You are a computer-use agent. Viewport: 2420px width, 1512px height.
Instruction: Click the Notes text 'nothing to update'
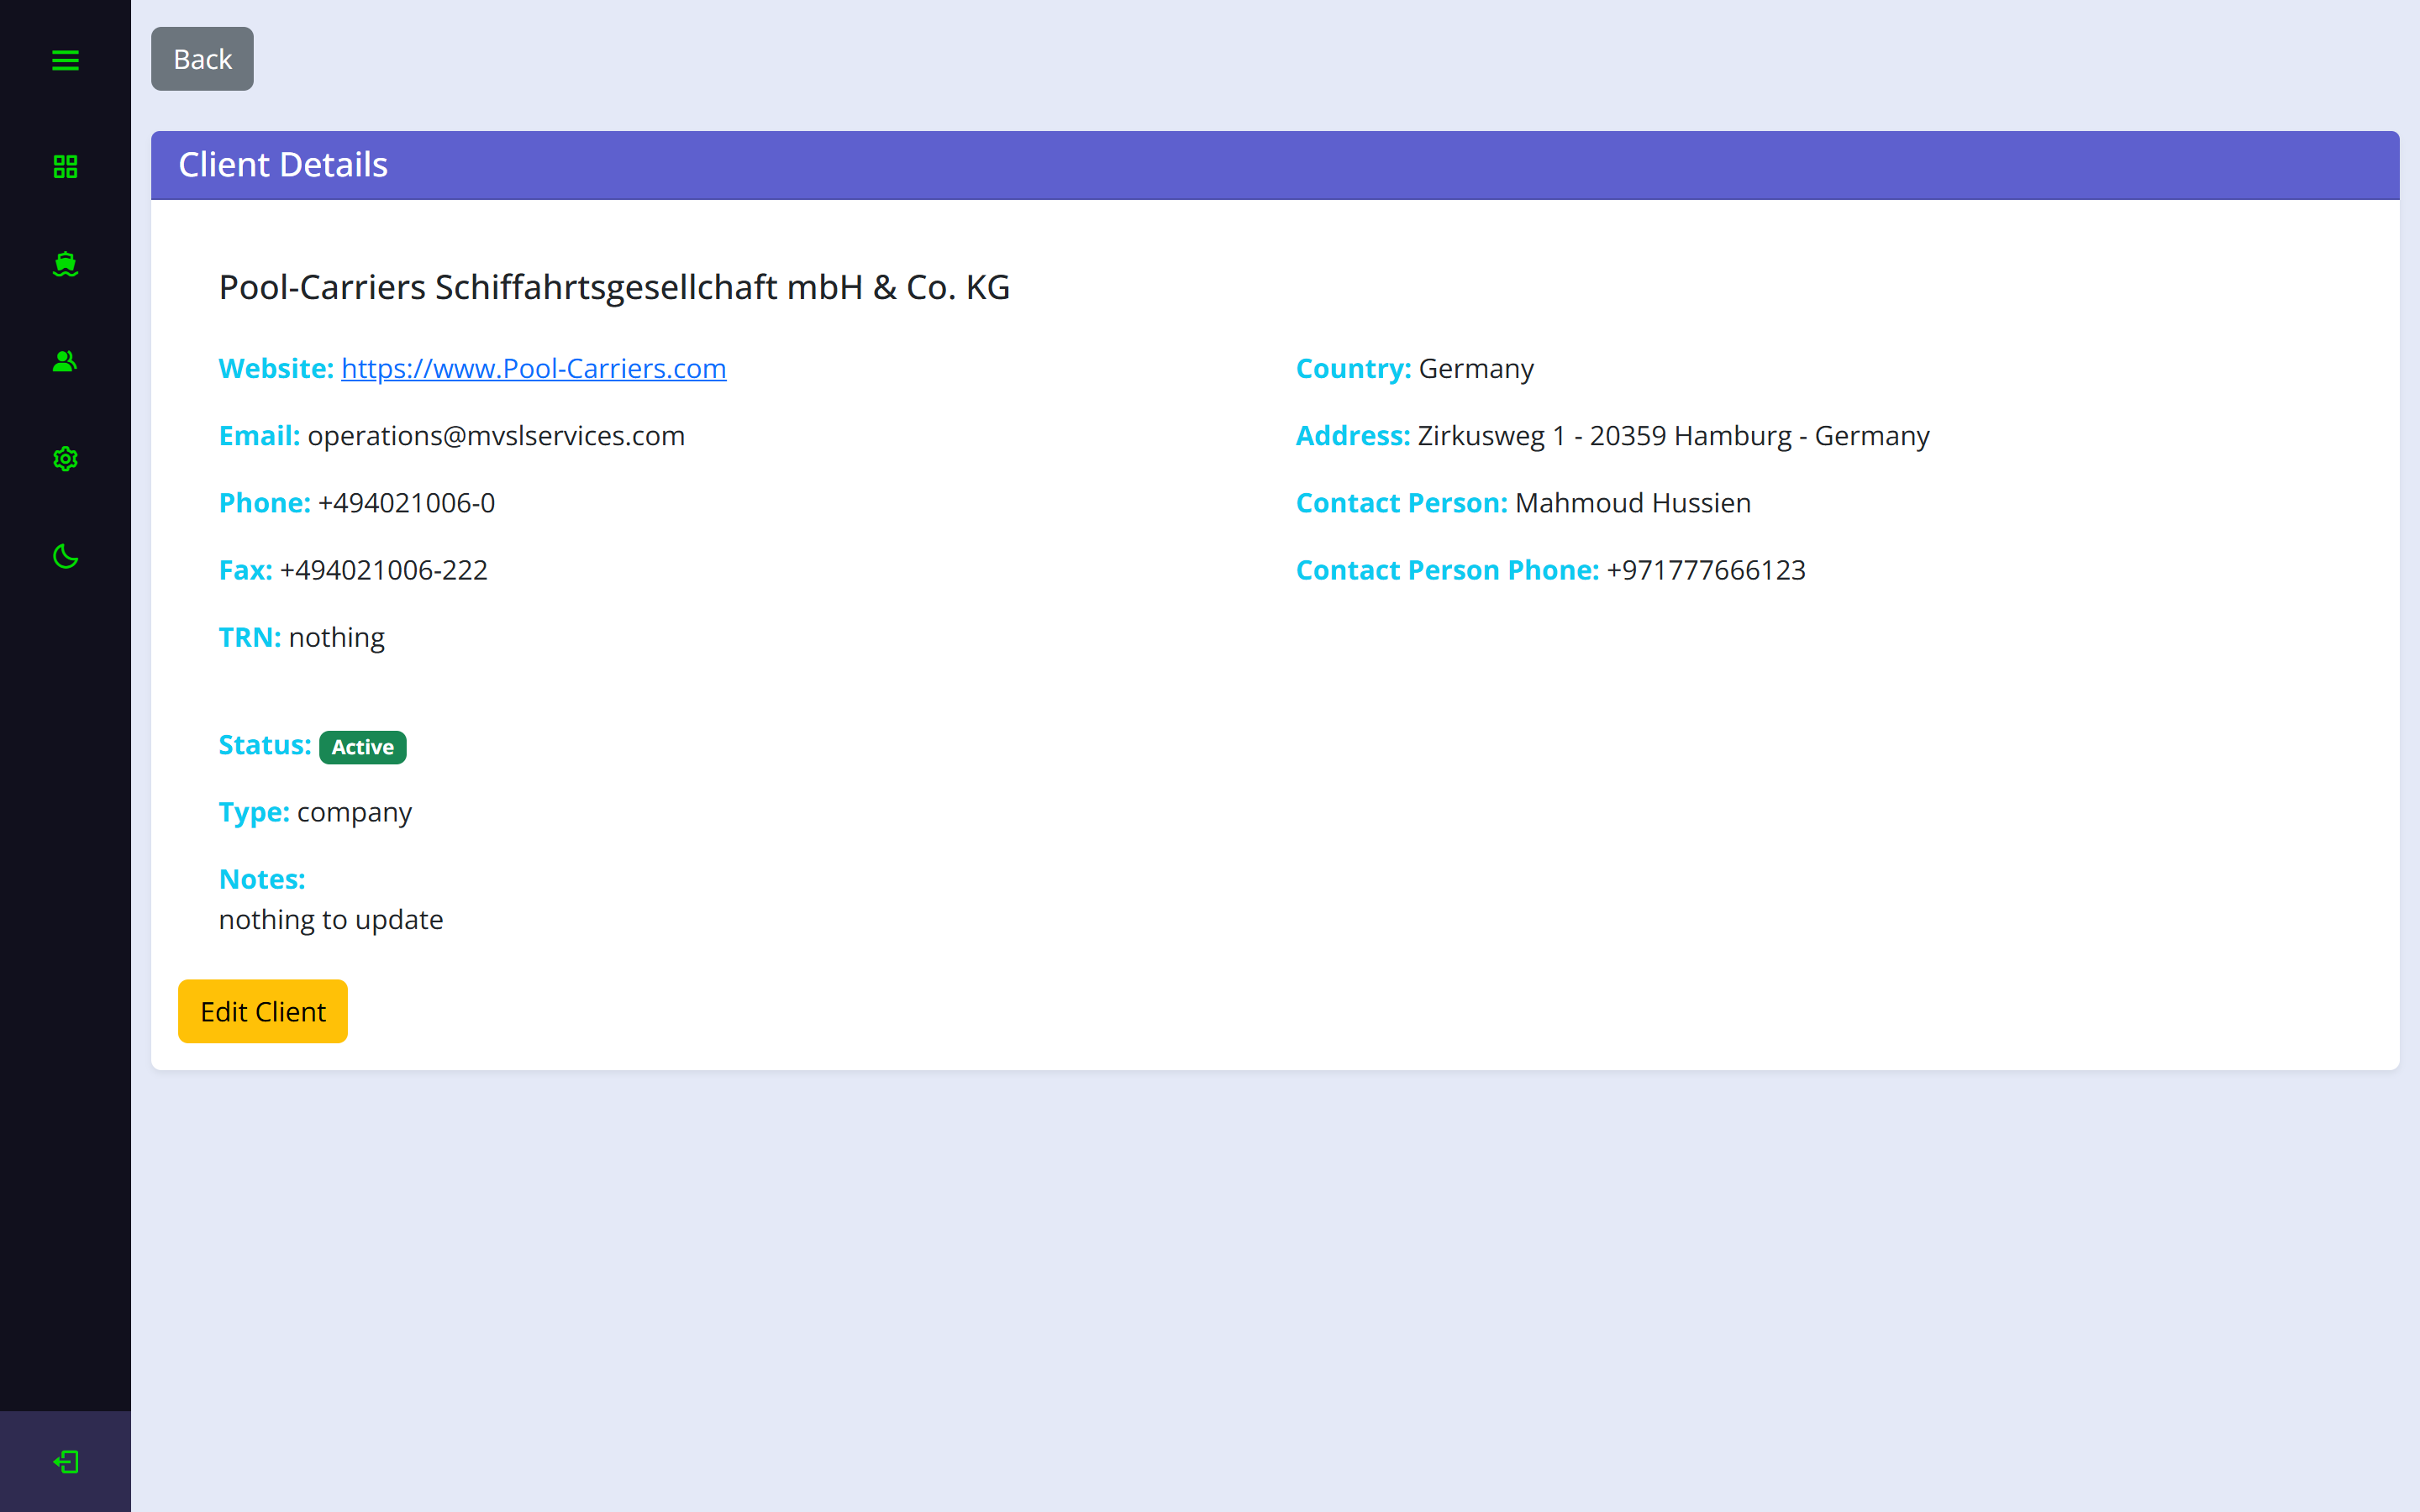coord(330,919)
